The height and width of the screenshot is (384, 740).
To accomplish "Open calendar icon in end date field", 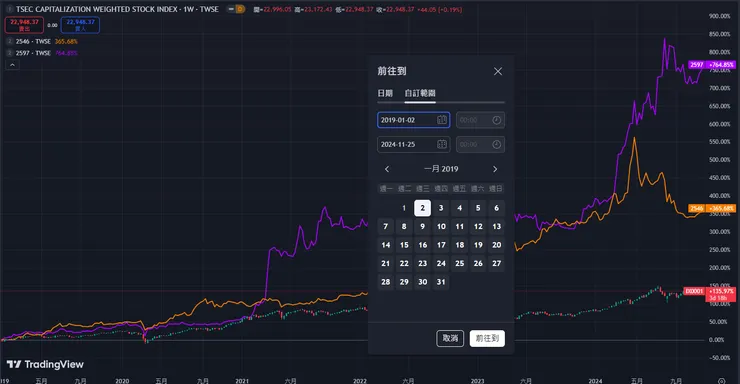I will tap(442, 144).
